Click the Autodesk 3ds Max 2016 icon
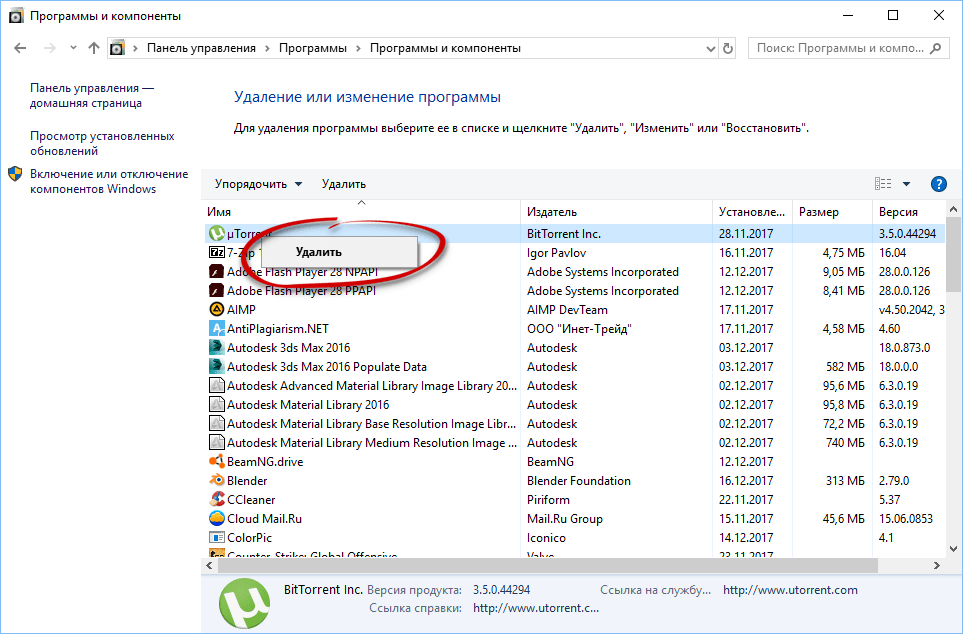This screenshot has height=634, width=963. pos(216,348)
